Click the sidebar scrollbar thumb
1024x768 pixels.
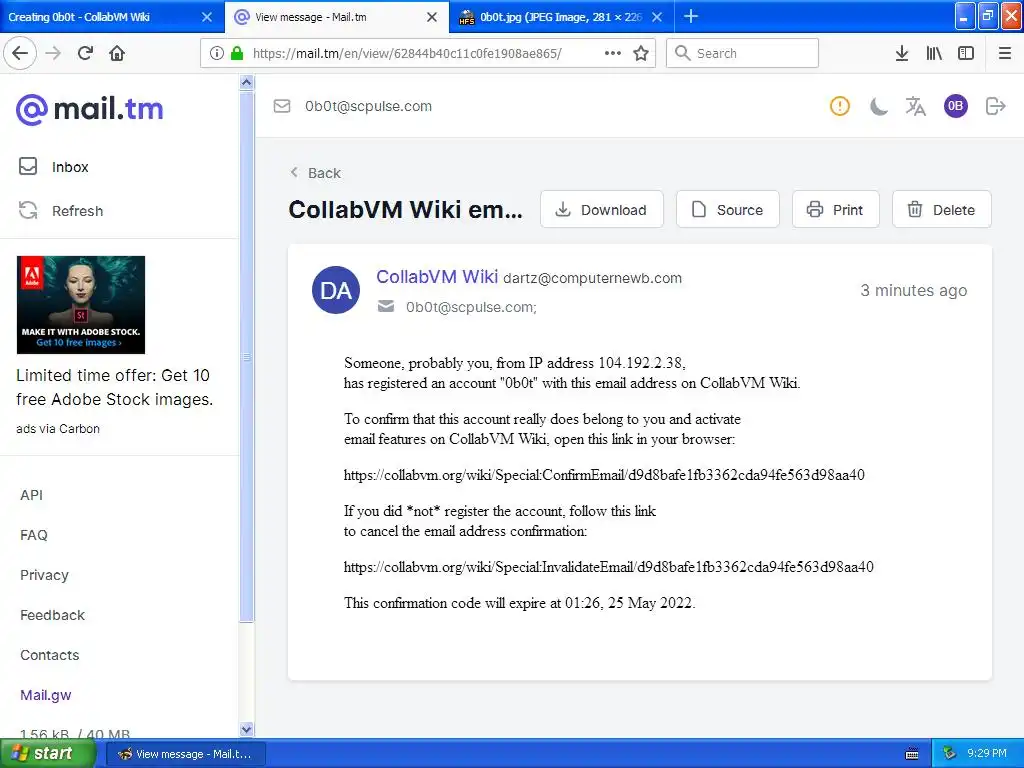point(246,356)
